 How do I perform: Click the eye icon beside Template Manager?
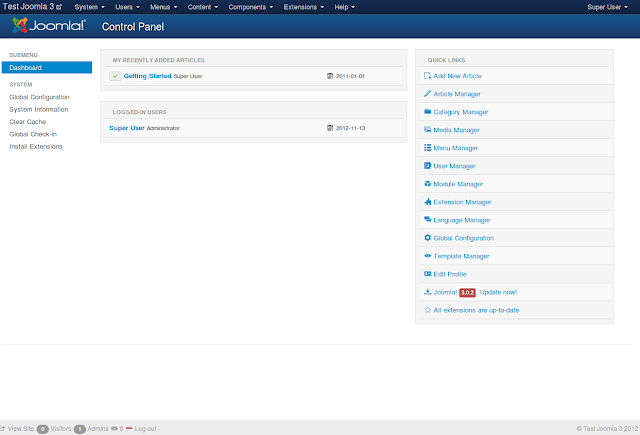(427, 256)
